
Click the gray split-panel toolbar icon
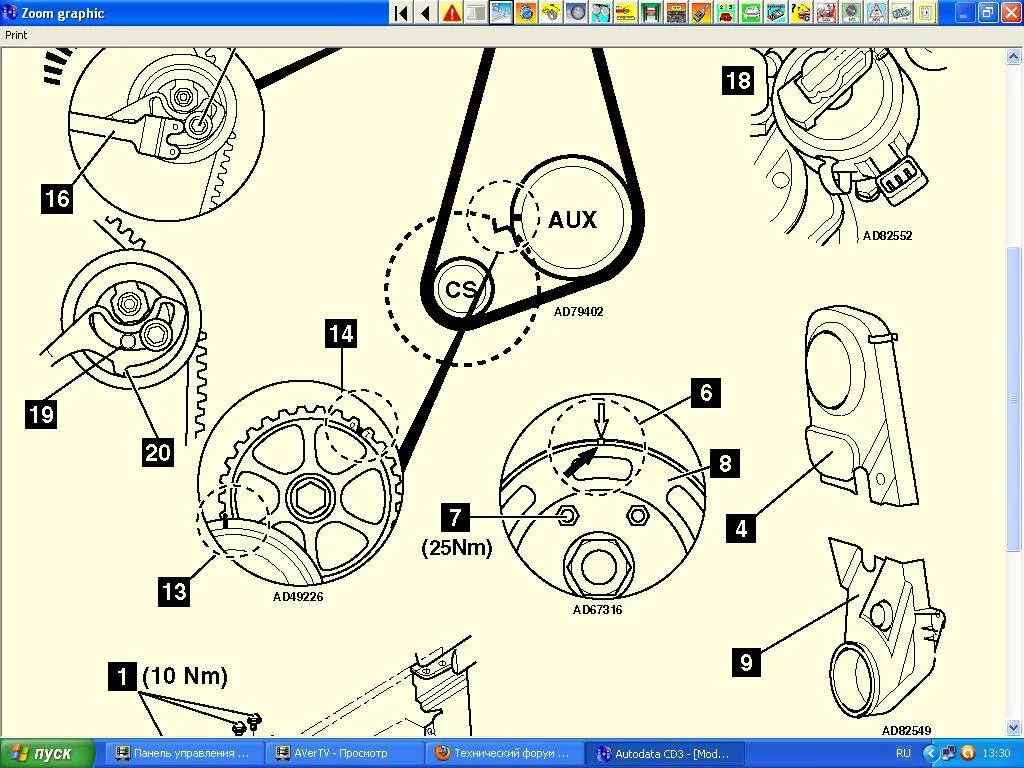[x=475, y=12]
